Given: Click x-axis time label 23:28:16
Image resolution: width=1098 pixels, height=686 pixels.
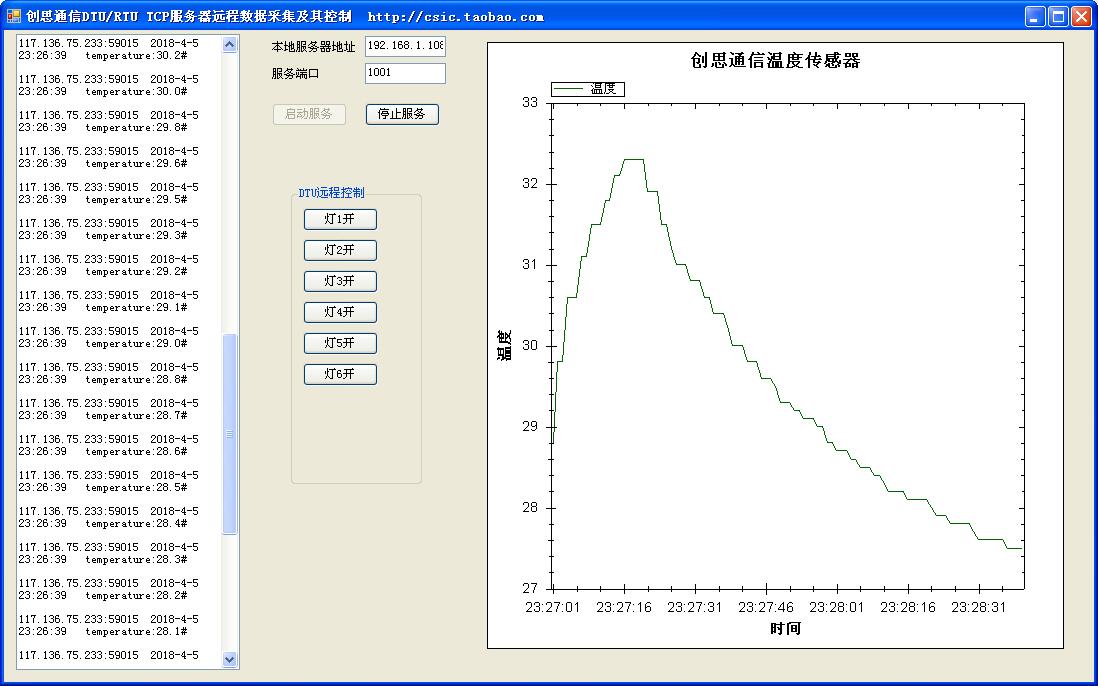Looking at the screenshot, I should [908, 608].
